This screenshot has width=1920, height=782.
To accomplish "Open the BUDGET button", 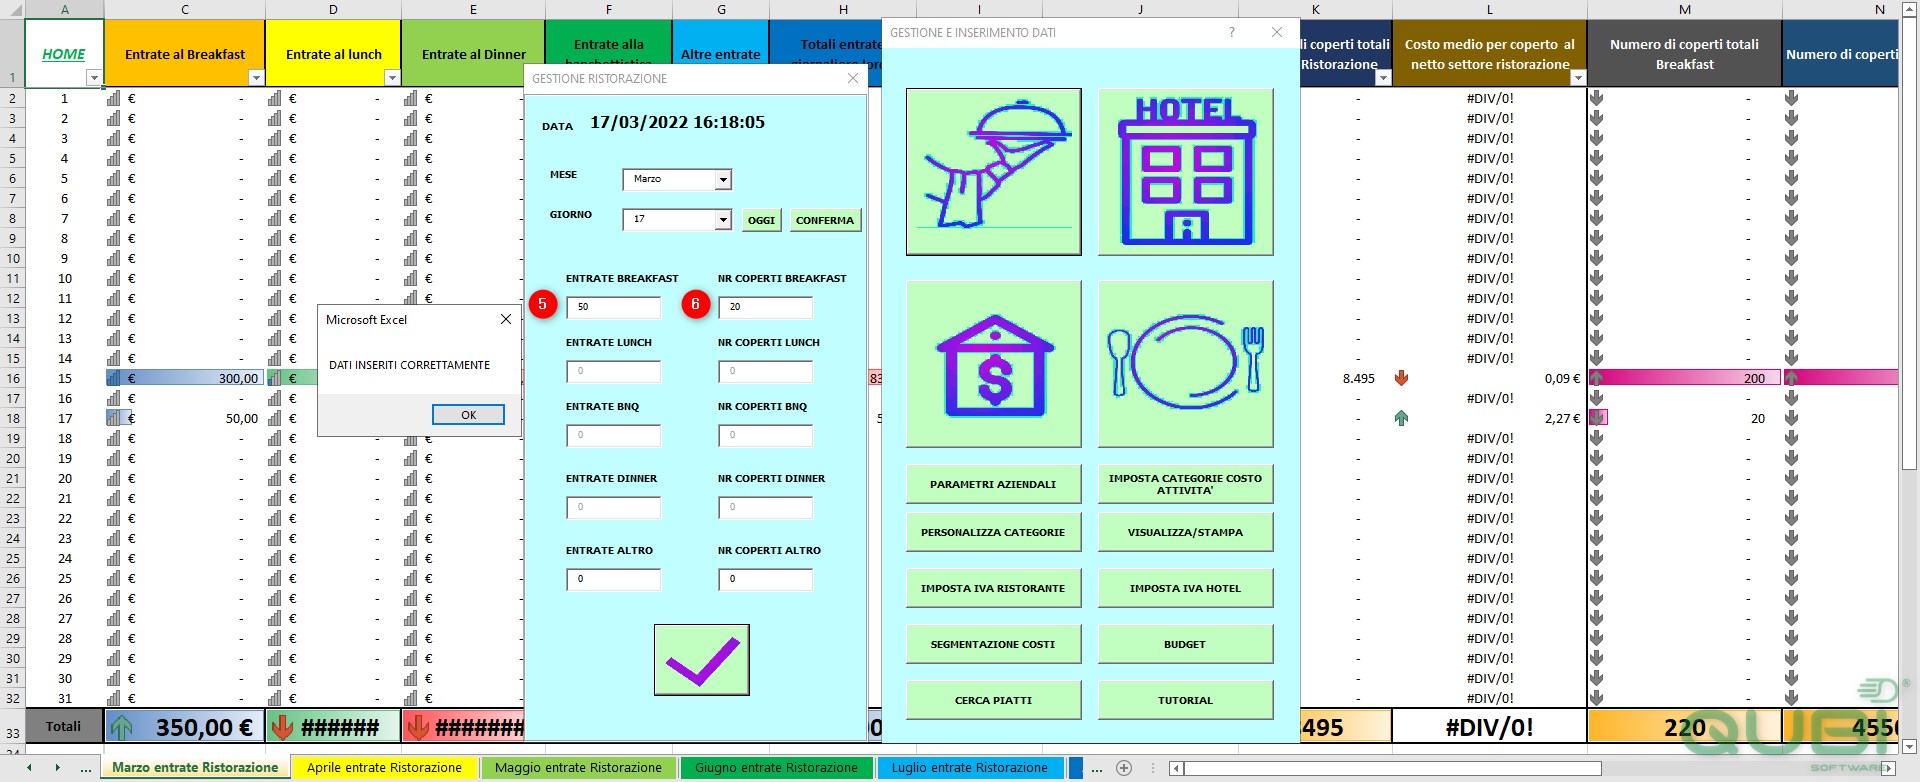I will [x=1185, y=644].
